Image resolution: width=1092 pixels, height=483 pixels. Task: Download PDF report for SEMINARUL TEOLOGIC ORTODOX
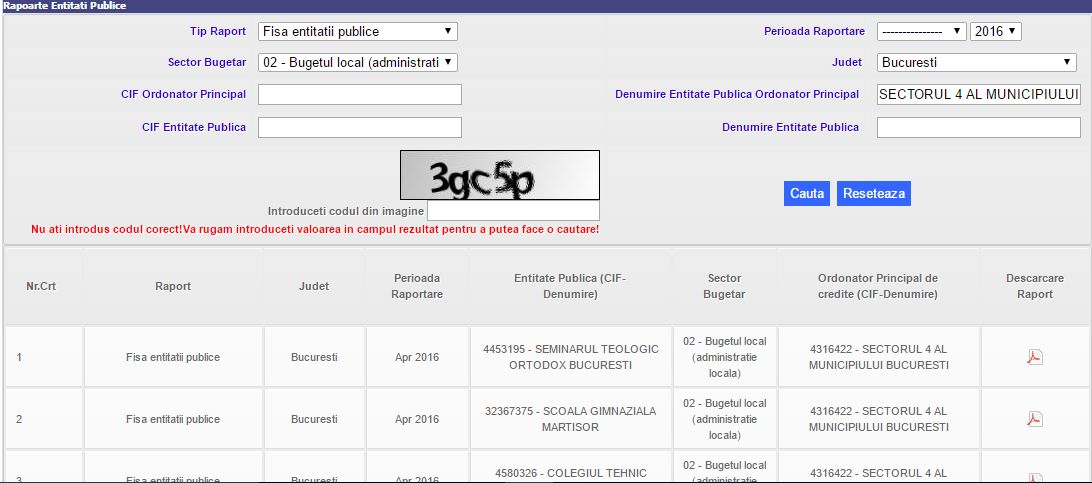click(1035, 357)
